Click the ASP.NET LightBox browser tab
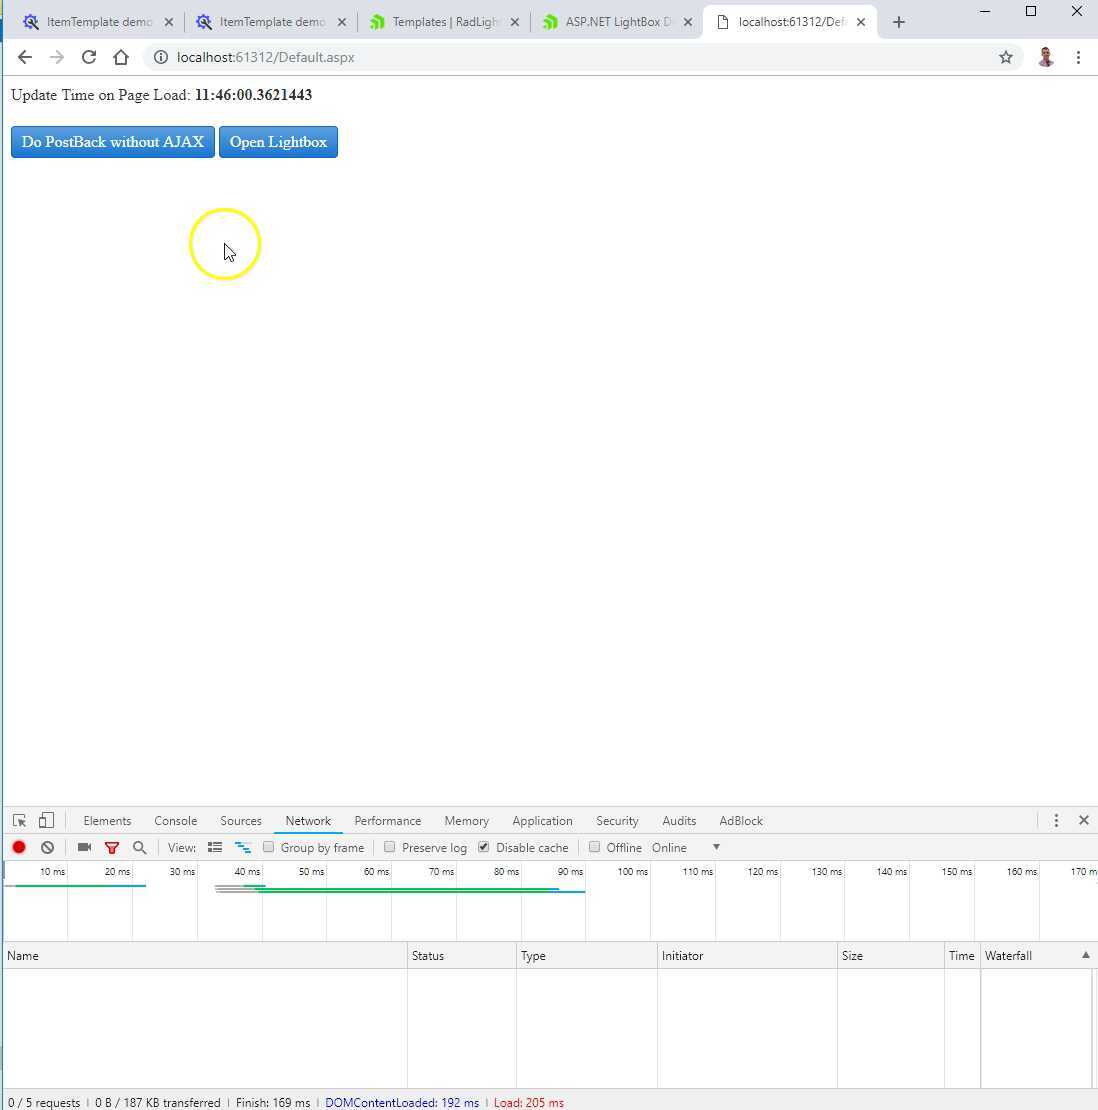The height and width of the screenshot is (1110, 1098). 612,21
